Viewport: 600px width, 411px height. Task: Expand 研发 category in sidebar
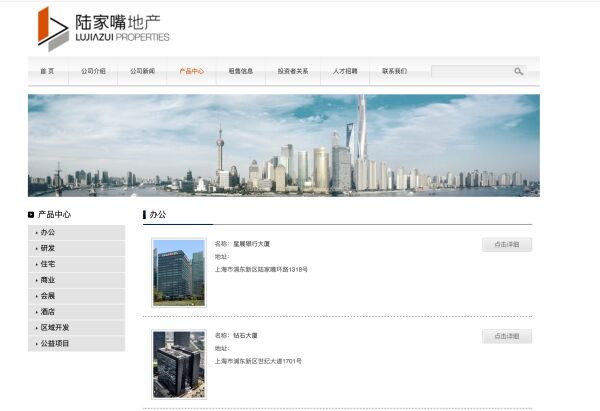click(48, 248)
